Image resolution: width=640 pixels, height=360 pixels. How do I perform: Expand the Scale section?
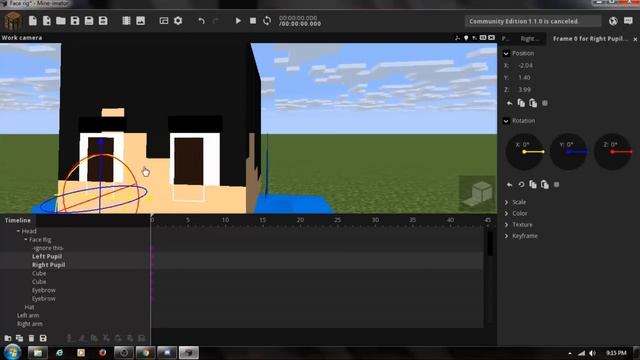(x=507, y=202)
